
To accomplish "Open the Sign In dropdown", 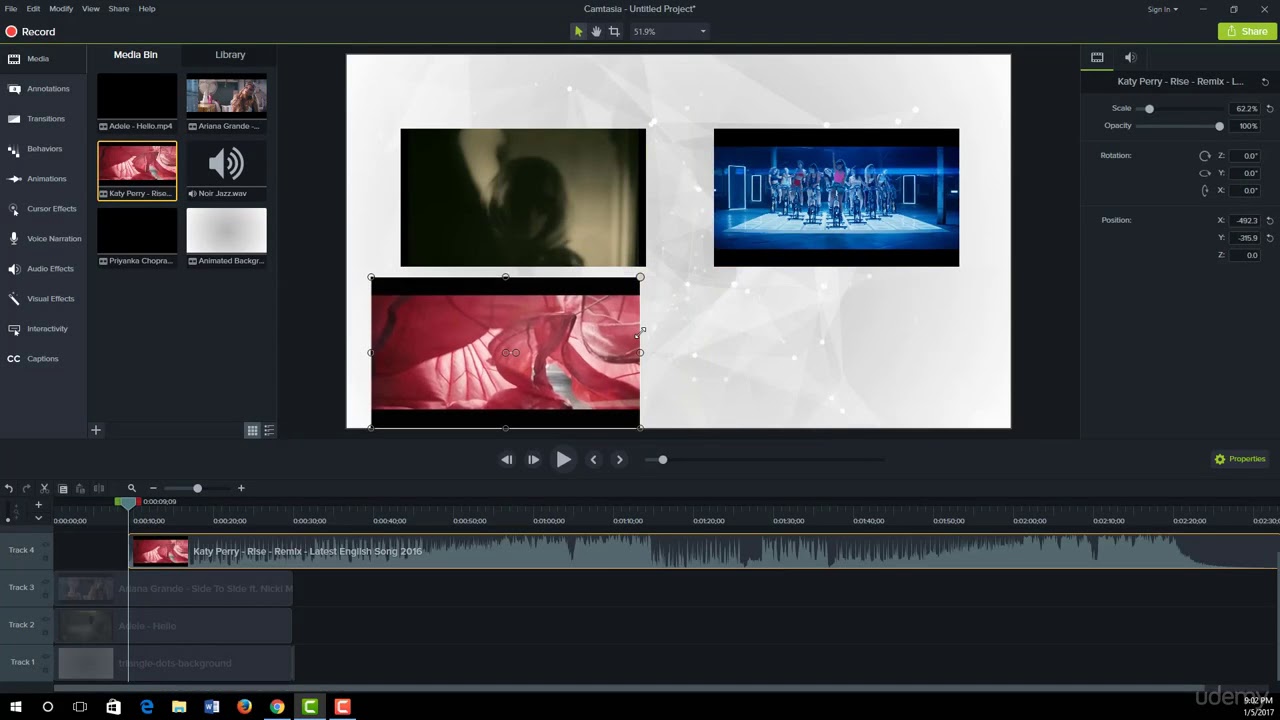I will point(1162,9).
